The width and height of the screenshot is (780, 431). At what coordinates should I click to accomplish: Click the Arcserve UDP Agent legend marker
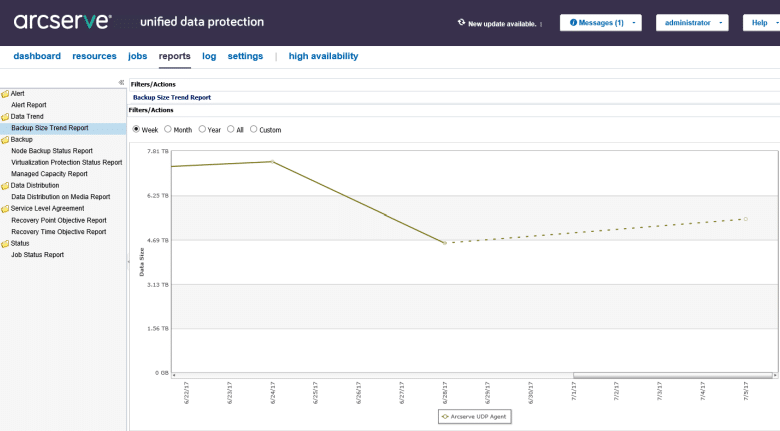click(445, 417)
